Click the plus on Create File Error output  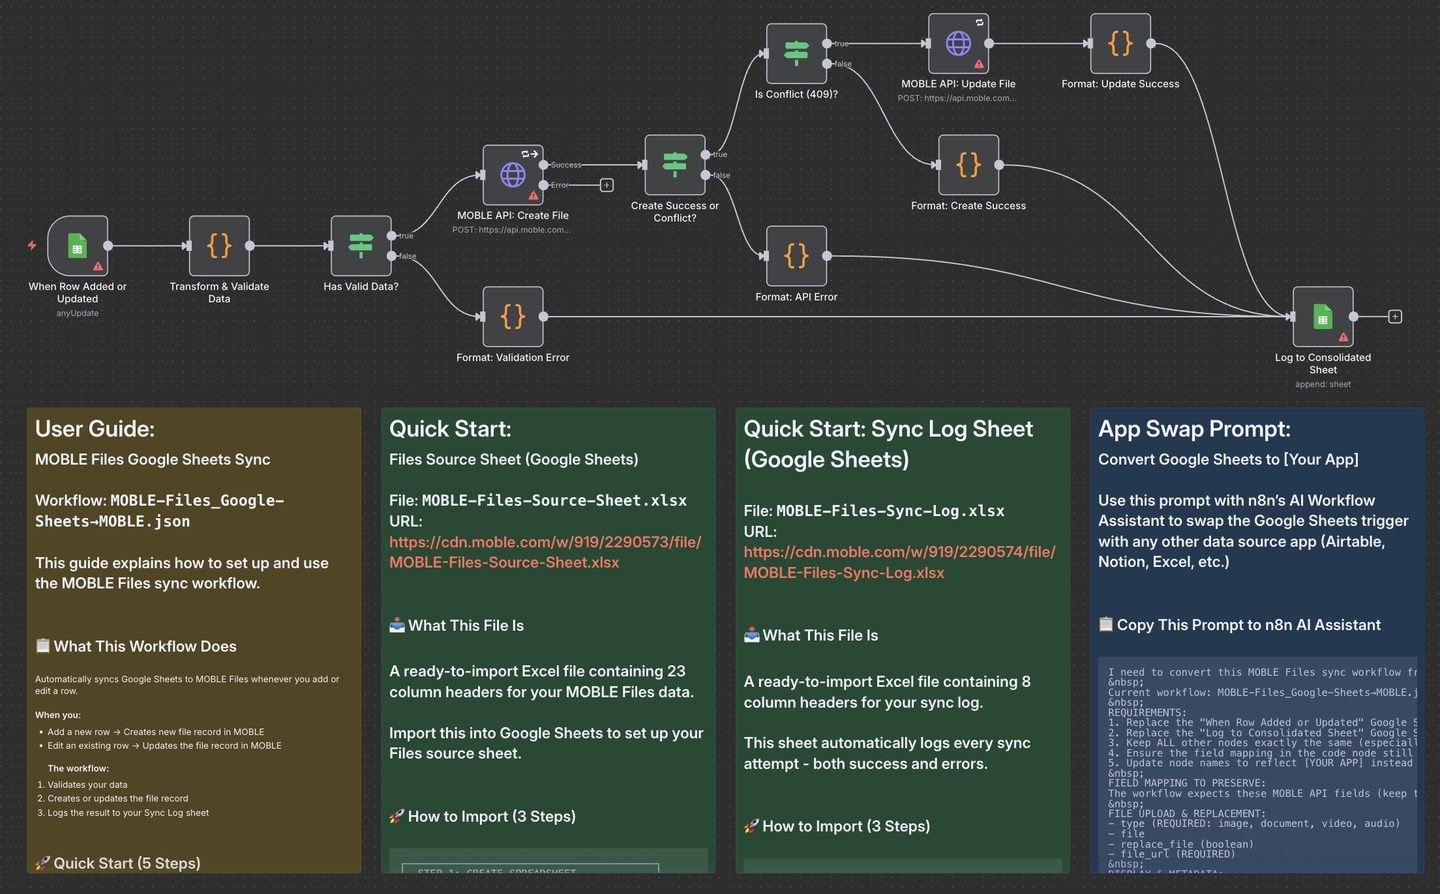point(606,185)
